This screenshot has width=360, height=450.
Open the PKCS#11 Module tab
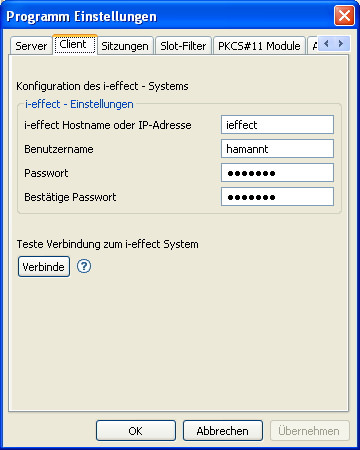point(259,46)
